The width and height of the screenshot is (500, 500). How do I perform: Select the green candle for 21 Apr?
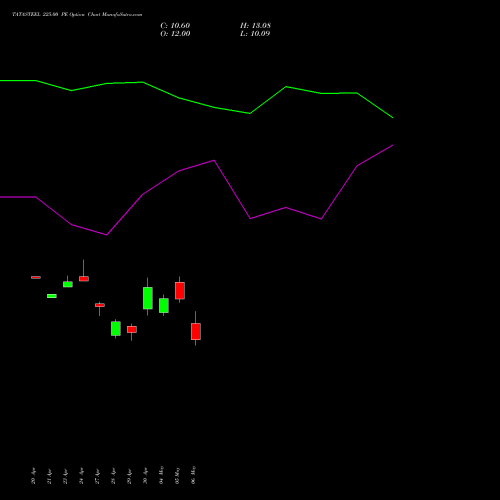pyautogui.click(x=52, y=296)
